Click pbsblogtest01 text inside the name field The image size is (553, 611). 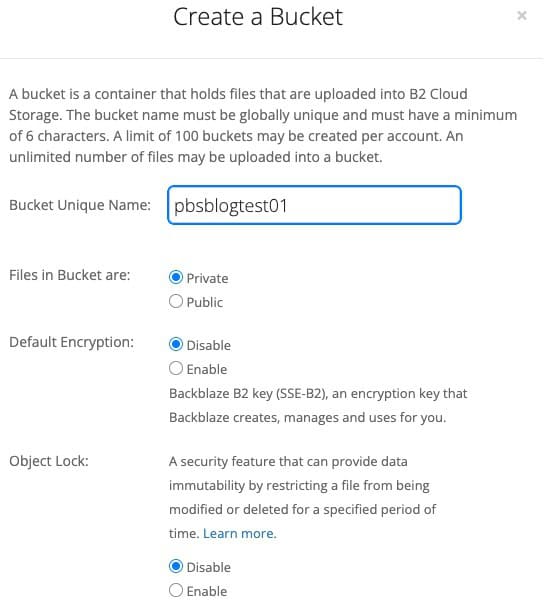[x=231, y=206]
